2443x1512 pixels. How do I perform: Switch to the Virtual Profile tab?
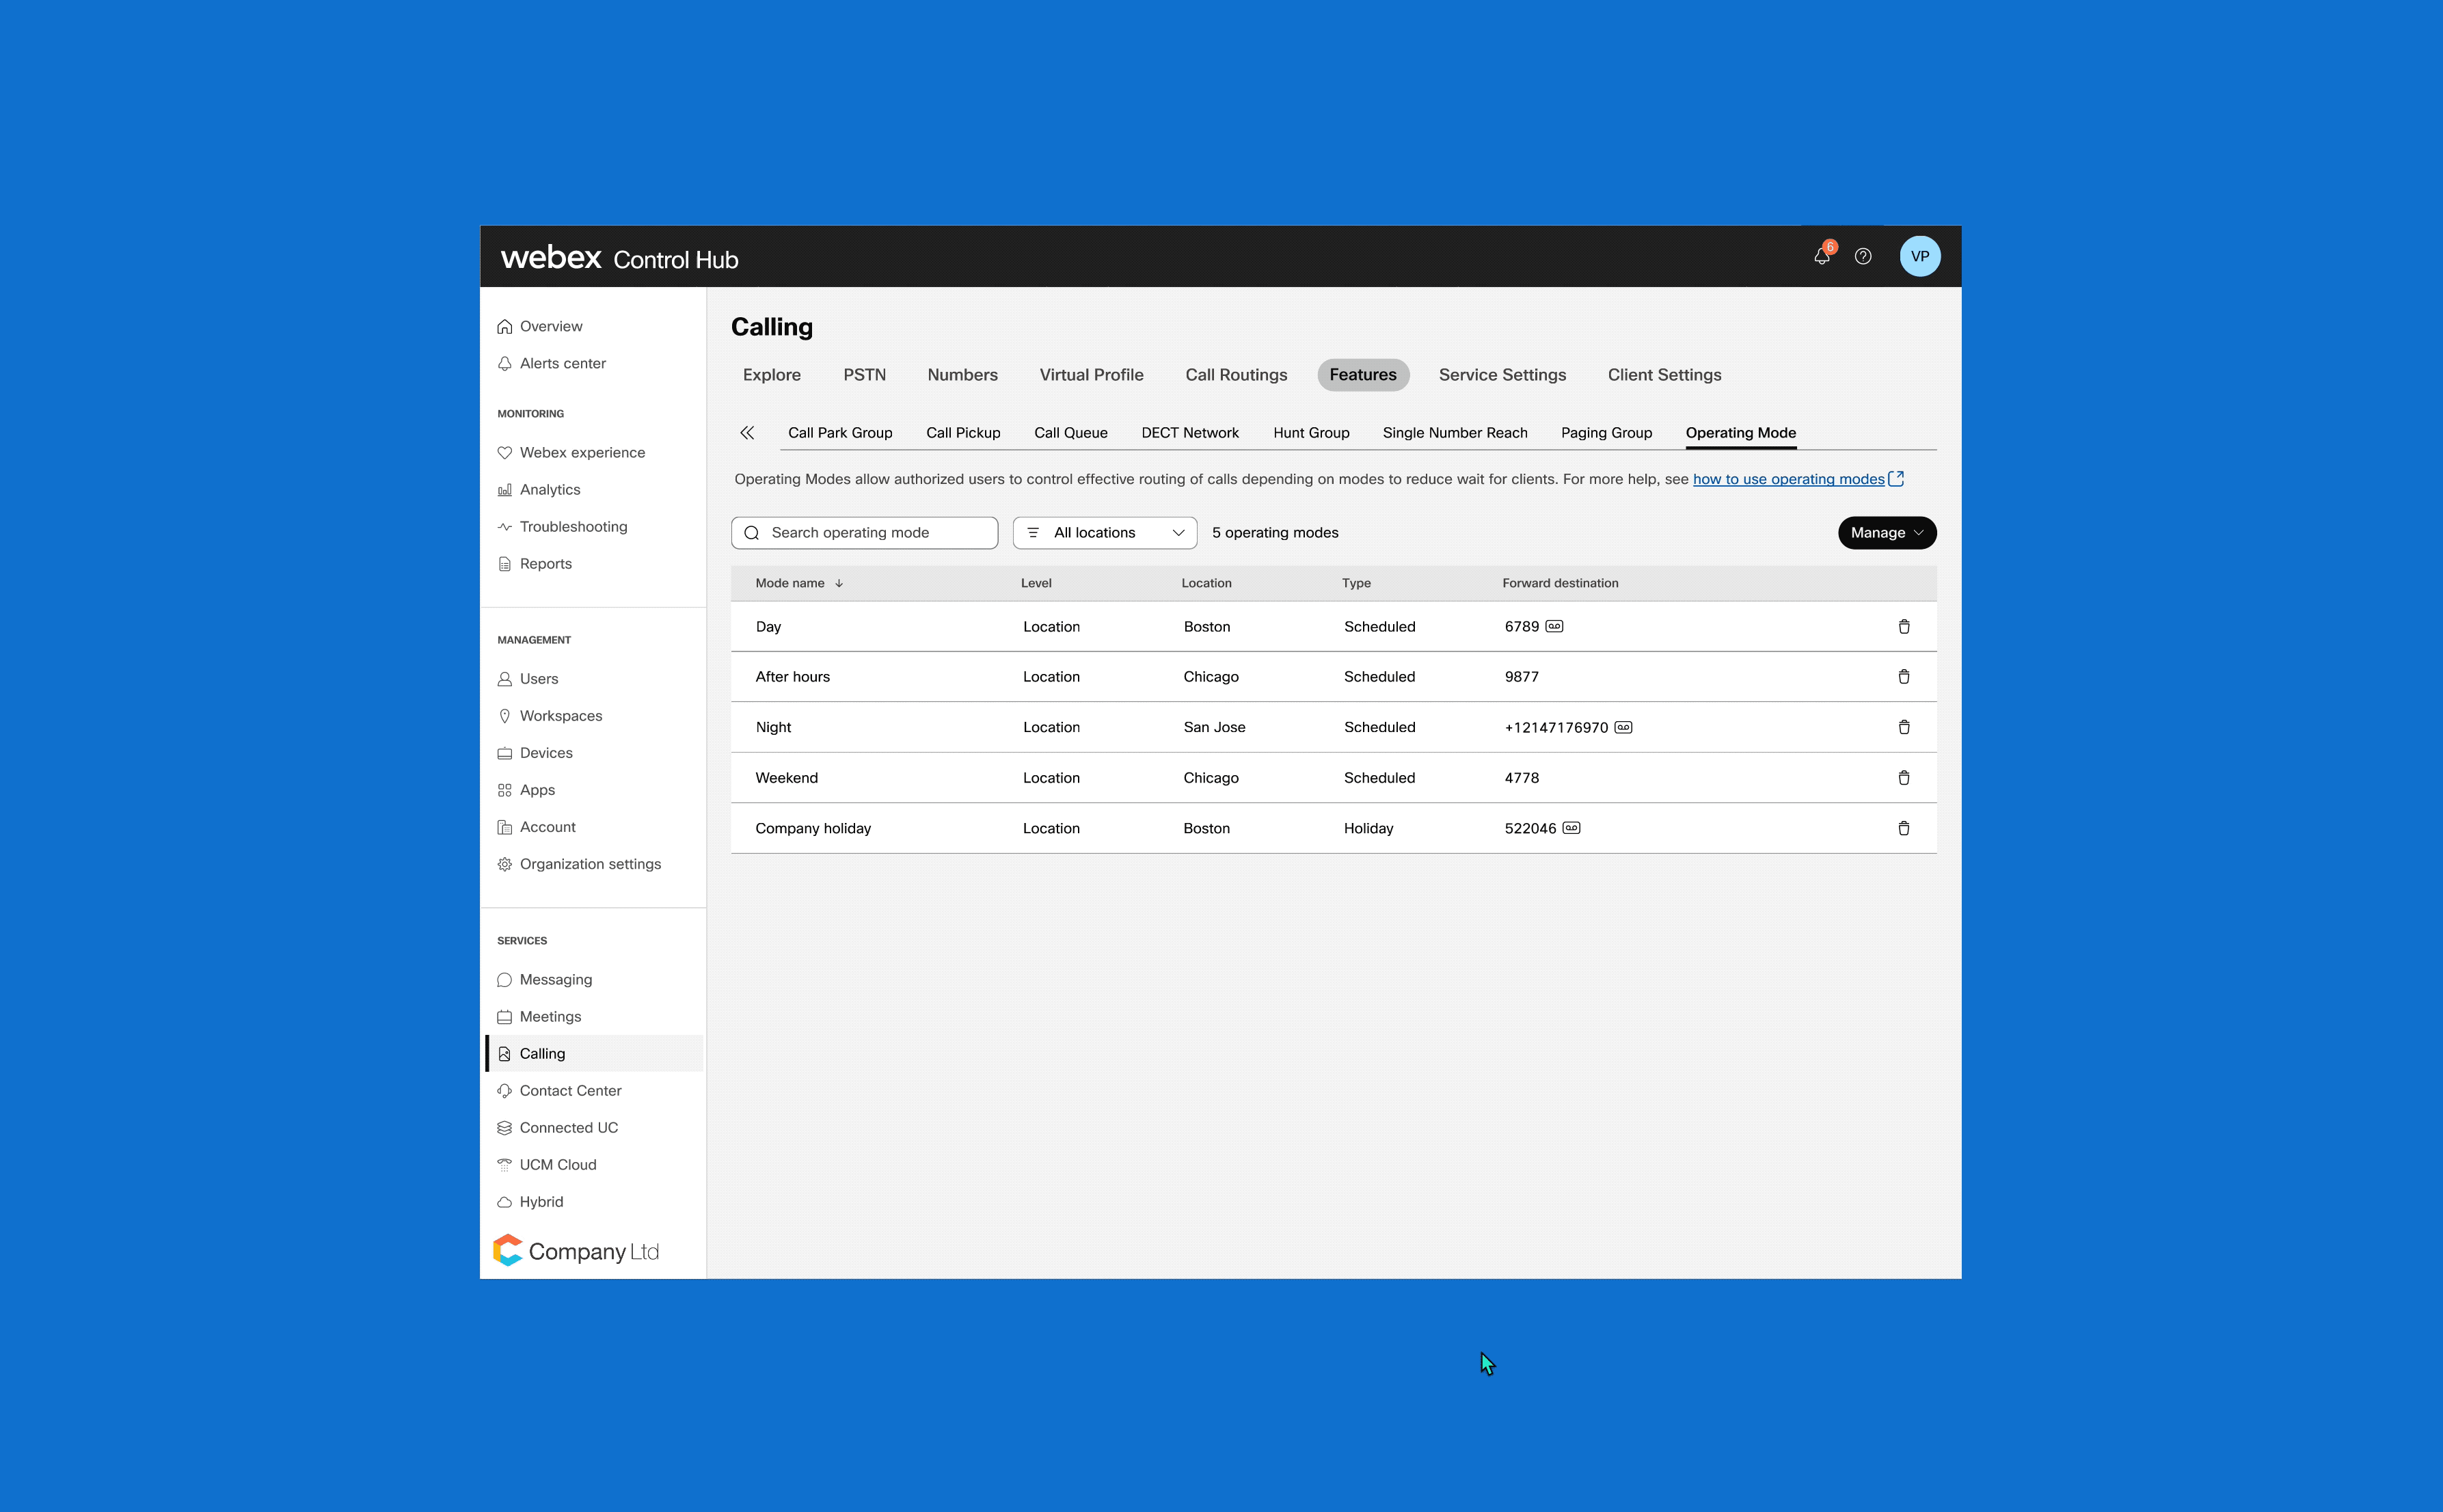[1091, 374]
